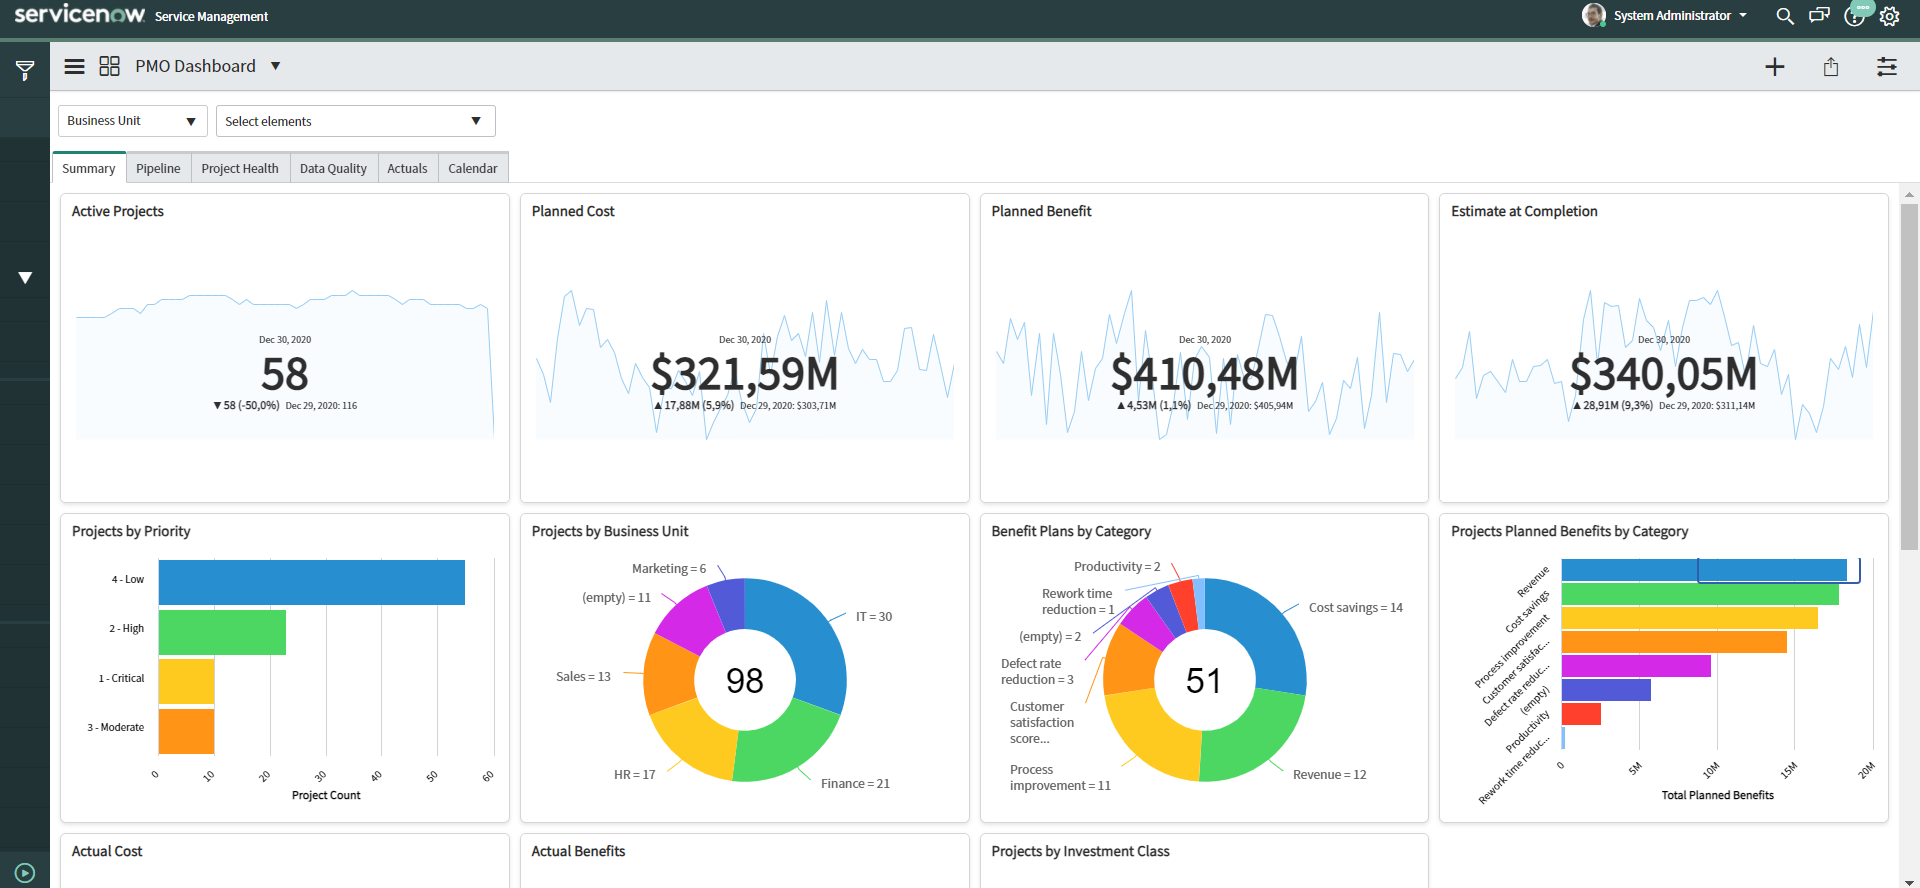This screenshot has width=1920, height=888.
Task: Click the Finance = 21 donut label
Action: (x=855, y=784)
